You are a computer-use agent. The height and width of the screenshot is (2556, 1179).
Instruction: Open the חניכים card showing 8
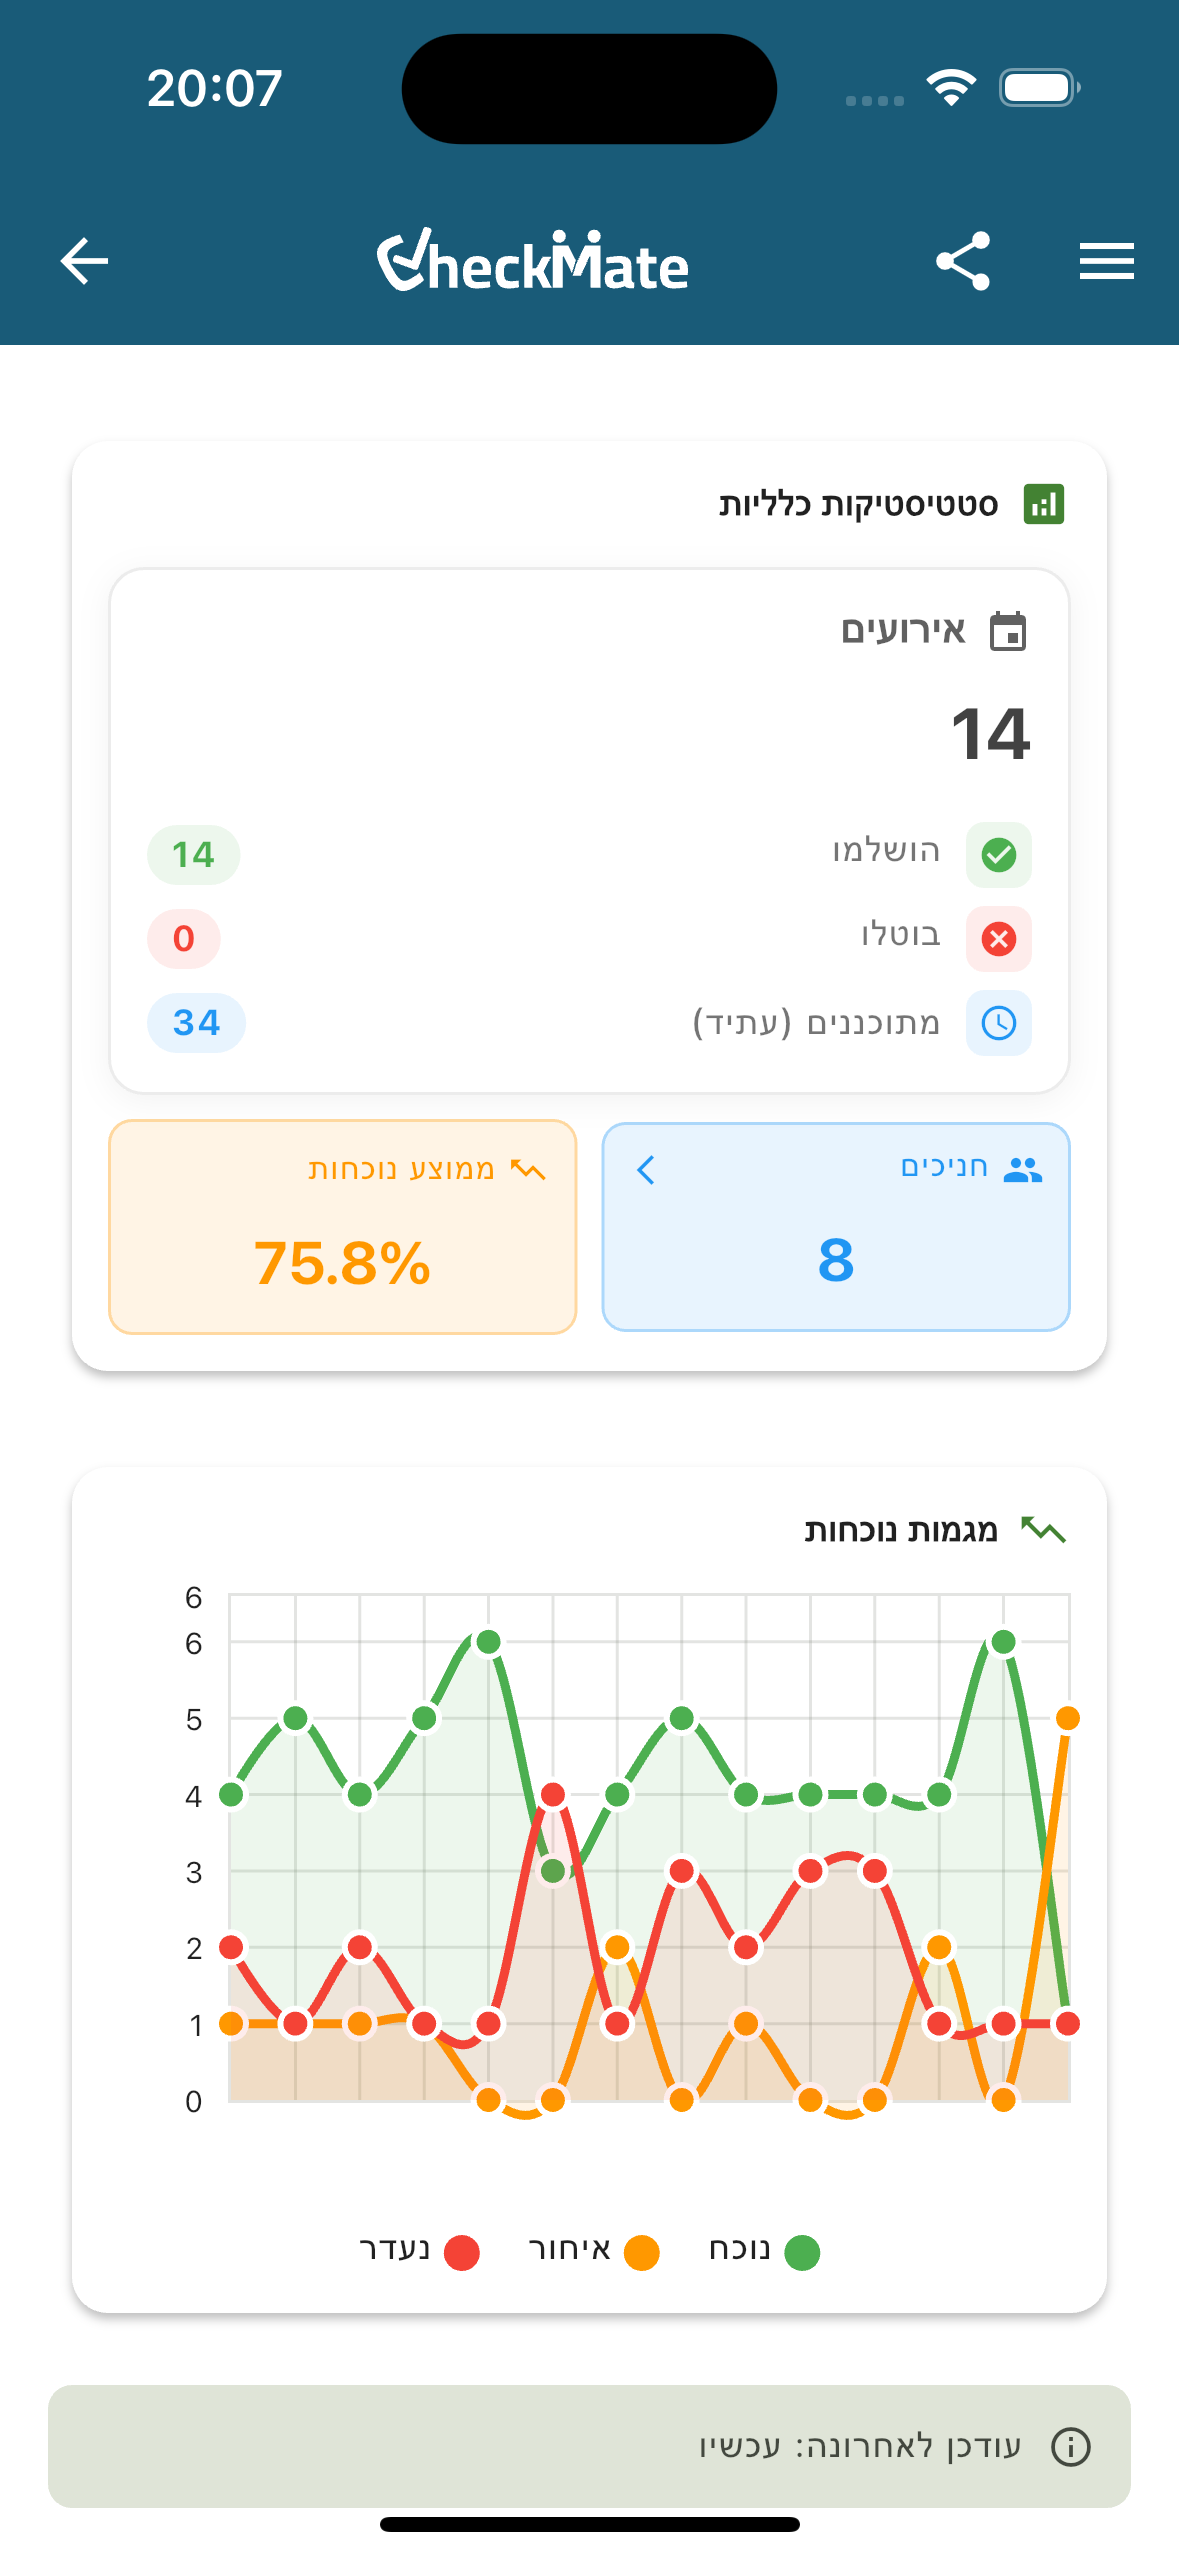(x=836, y=1227)
